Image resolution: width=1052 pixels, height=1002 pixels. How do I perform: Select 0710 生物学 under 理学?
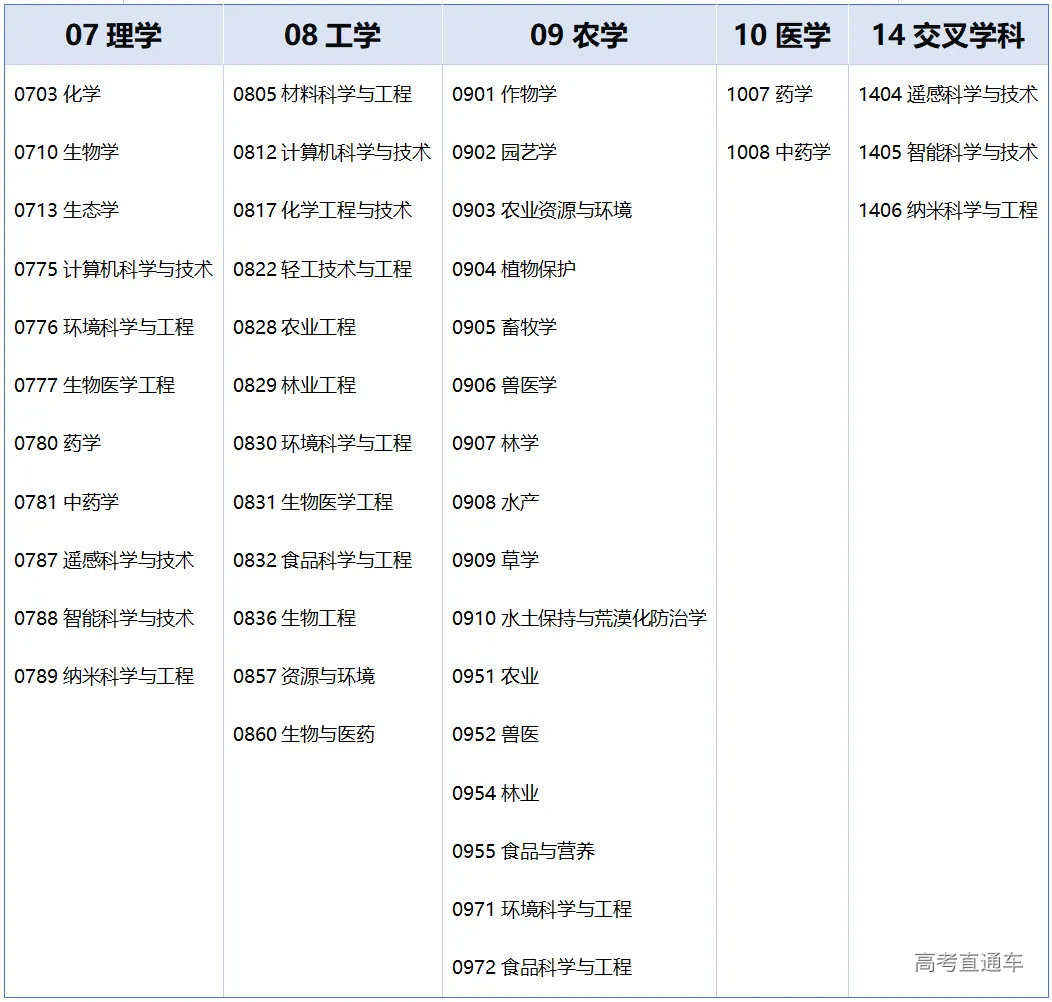(x=67, y=154)
